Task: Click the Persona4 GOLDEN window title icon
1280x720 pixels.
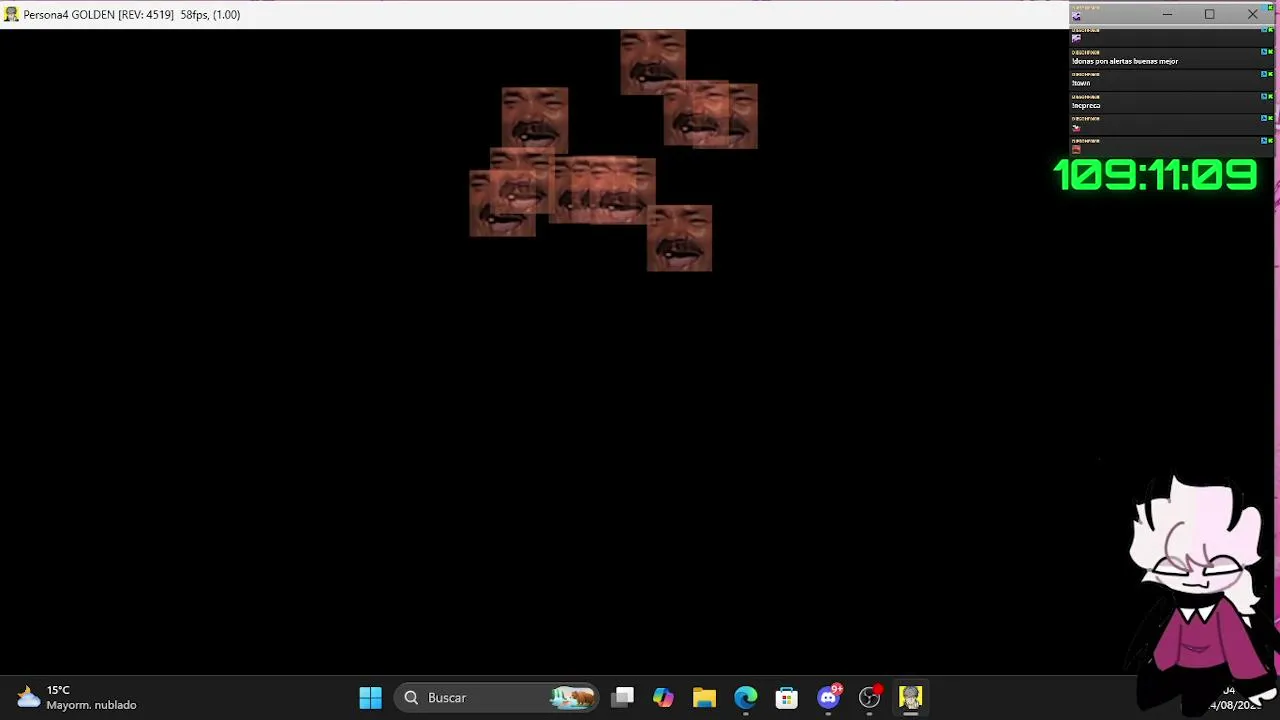Action: click(11, 14)
